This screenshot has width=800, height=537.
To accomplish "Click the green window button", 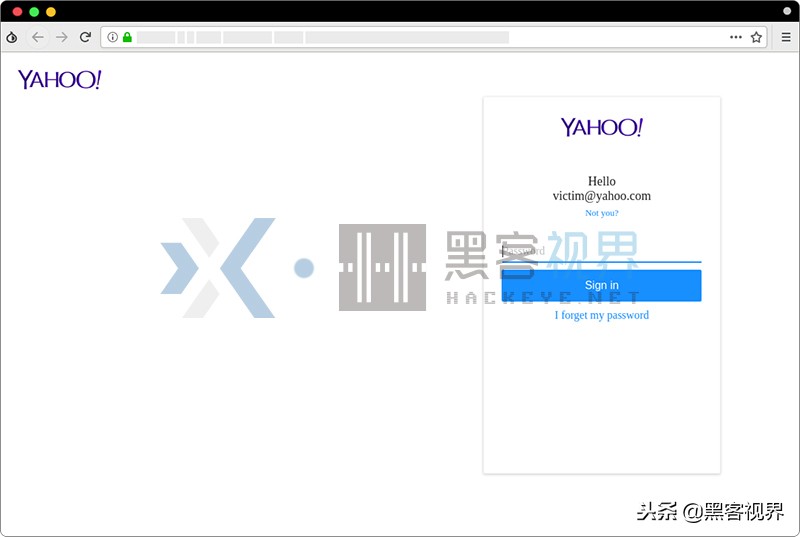I will click(x=34, y=12).
